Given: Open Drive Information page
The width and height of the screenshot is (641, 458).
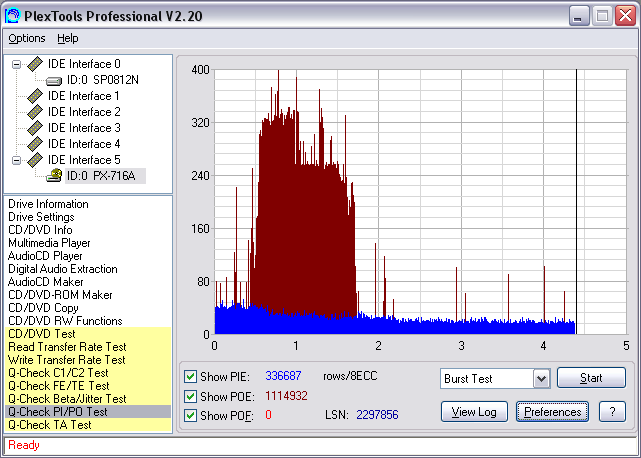Looking at the screenshot, I should click(x=48, y=204).
